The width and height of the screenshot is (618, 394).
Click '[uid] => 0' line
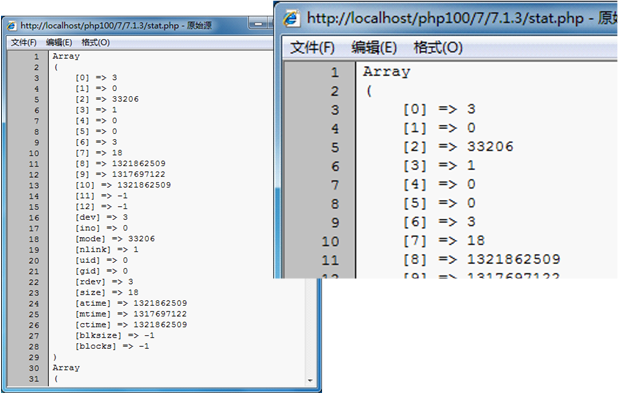tap(101, 260)
